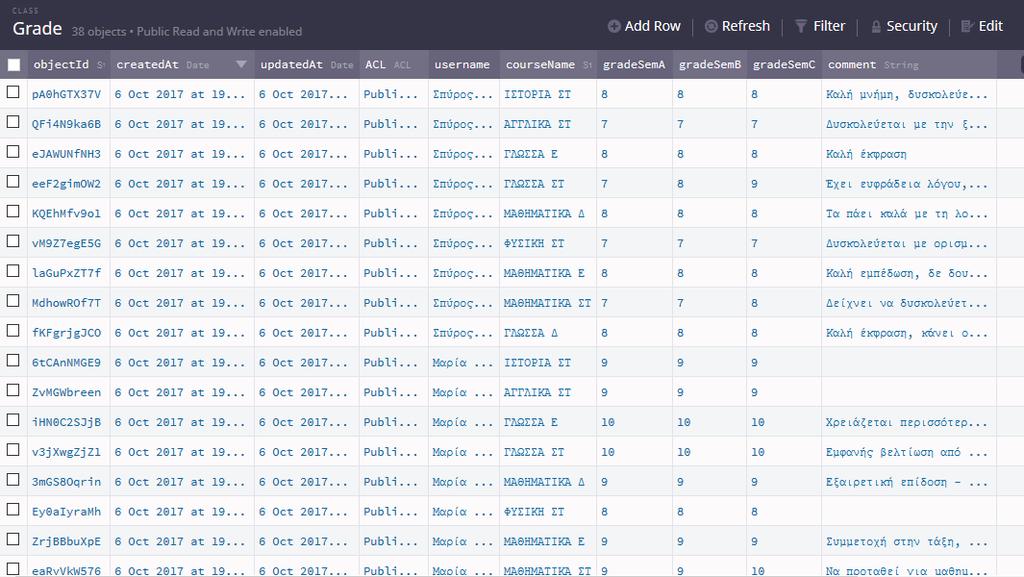This screenshot has width=1024, height=577.
Task: Check the row ZvMGWbreen checkbox
Action: (x=13, y=390)
